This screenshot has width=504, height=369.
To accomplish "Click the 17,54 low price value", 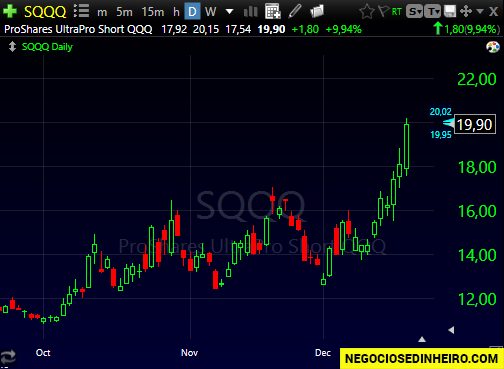I will tap(238, 29).
